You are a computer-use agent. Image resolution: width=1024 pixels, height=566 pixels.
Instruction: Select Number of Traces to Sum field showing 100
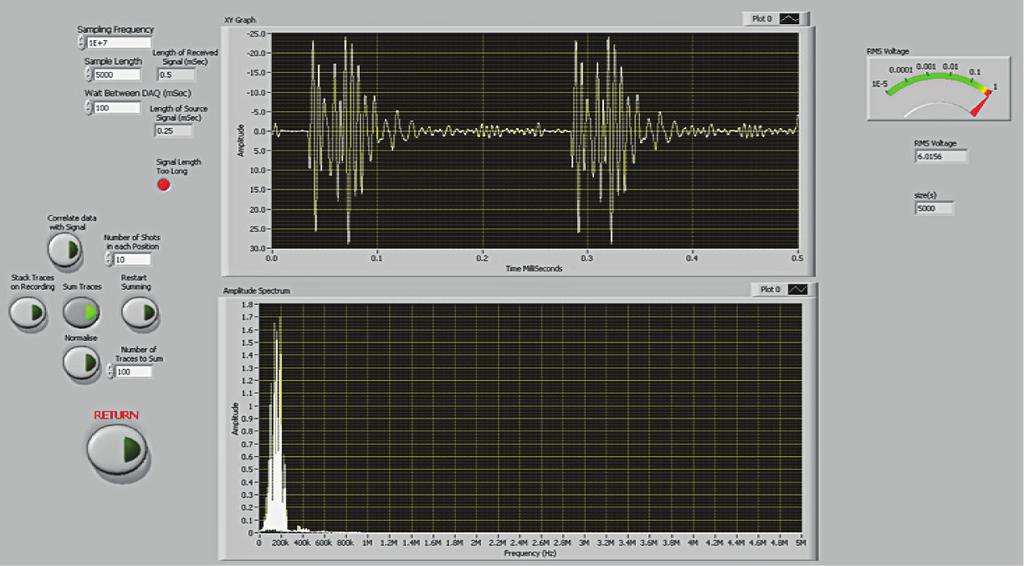(133, 371)
